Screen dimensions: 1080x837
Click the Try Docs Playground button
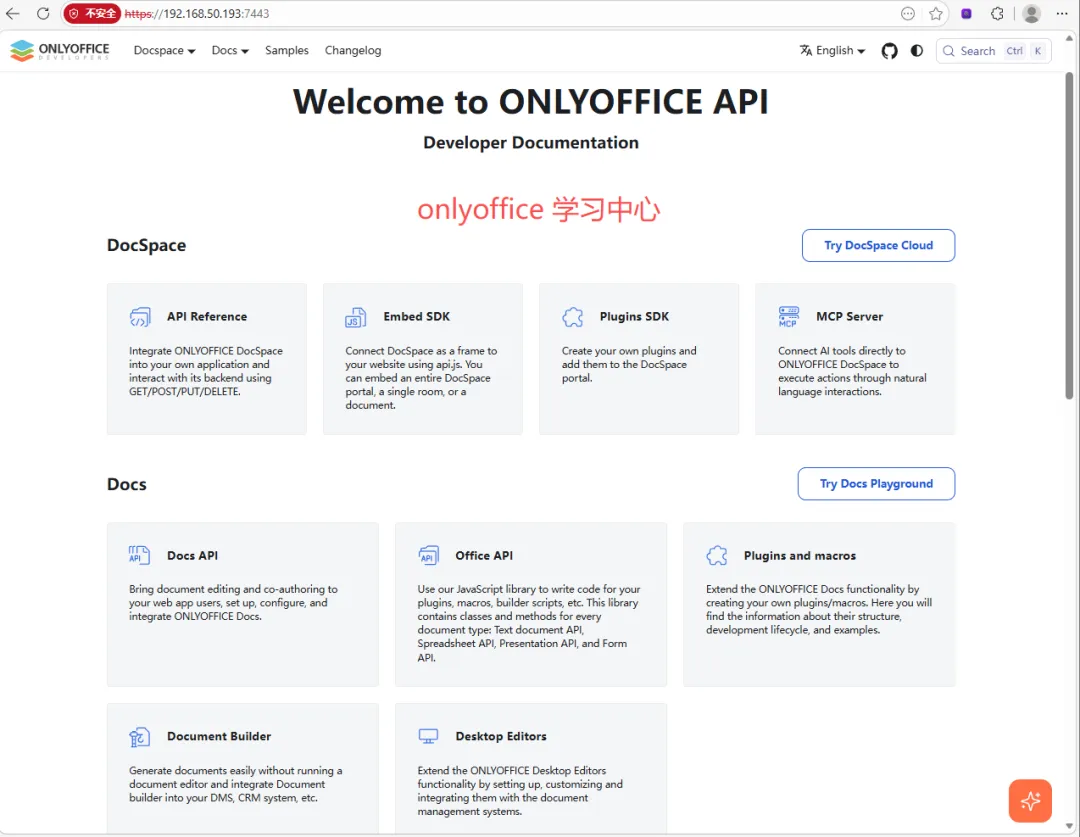point(876,484)
